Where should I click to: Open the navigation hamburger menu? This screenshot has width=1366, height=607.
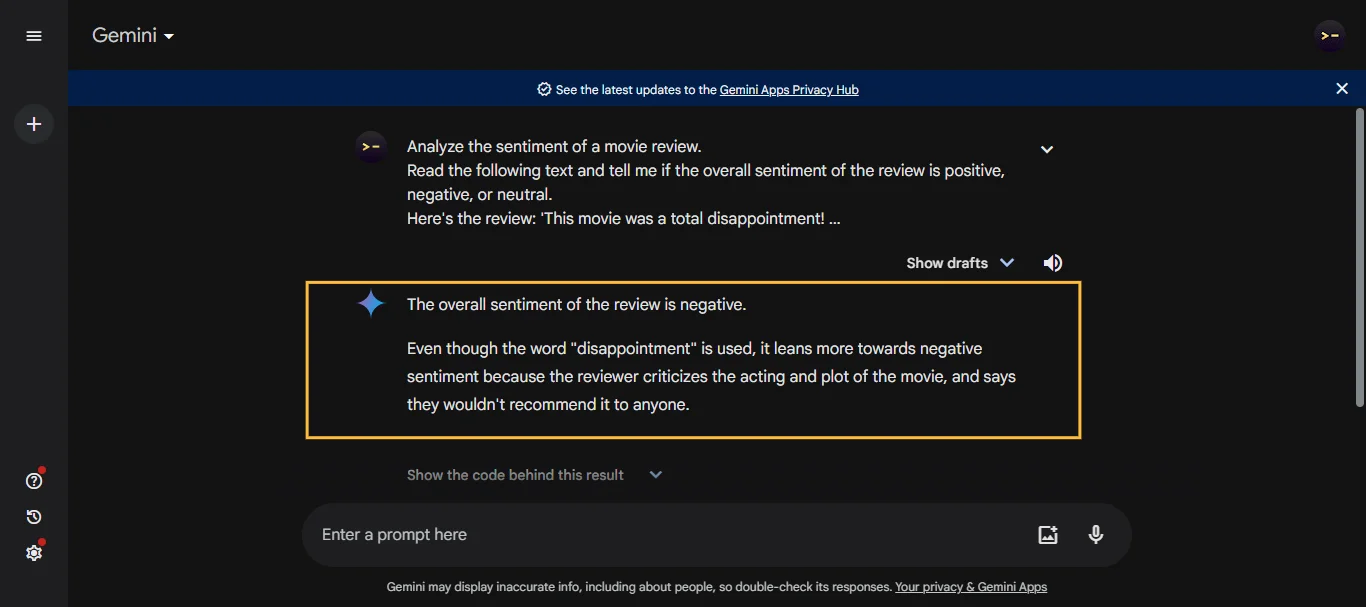[x=33, y=35]
